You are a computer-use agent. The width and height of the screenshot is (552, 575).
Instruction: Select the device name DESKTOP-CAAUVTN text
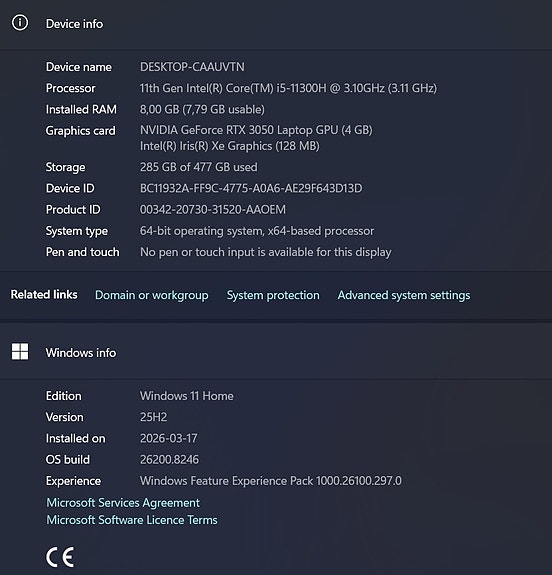[192, 67]
